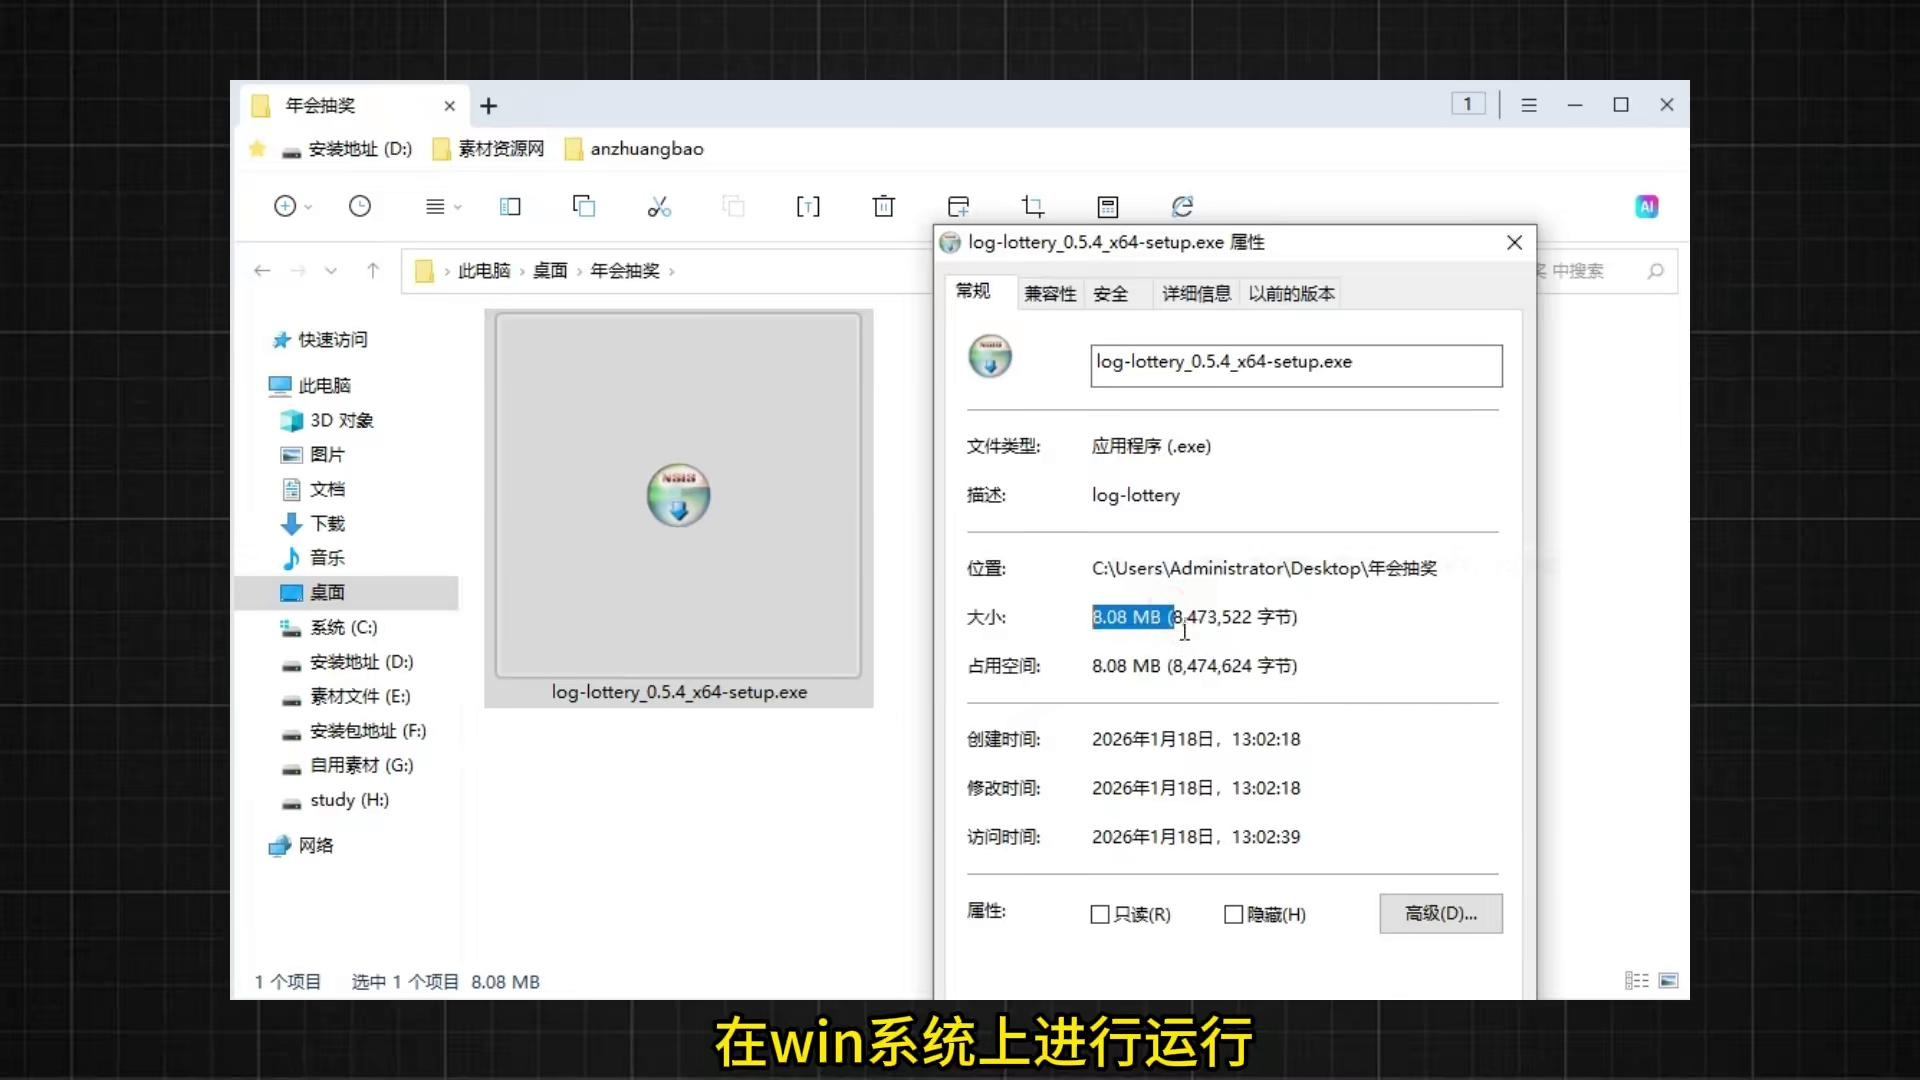Image resolution: width=1920 pixels, height=1080 pixels.
Task: Click the trash delete icon in toolbar
Action: (x=883, y=206)
